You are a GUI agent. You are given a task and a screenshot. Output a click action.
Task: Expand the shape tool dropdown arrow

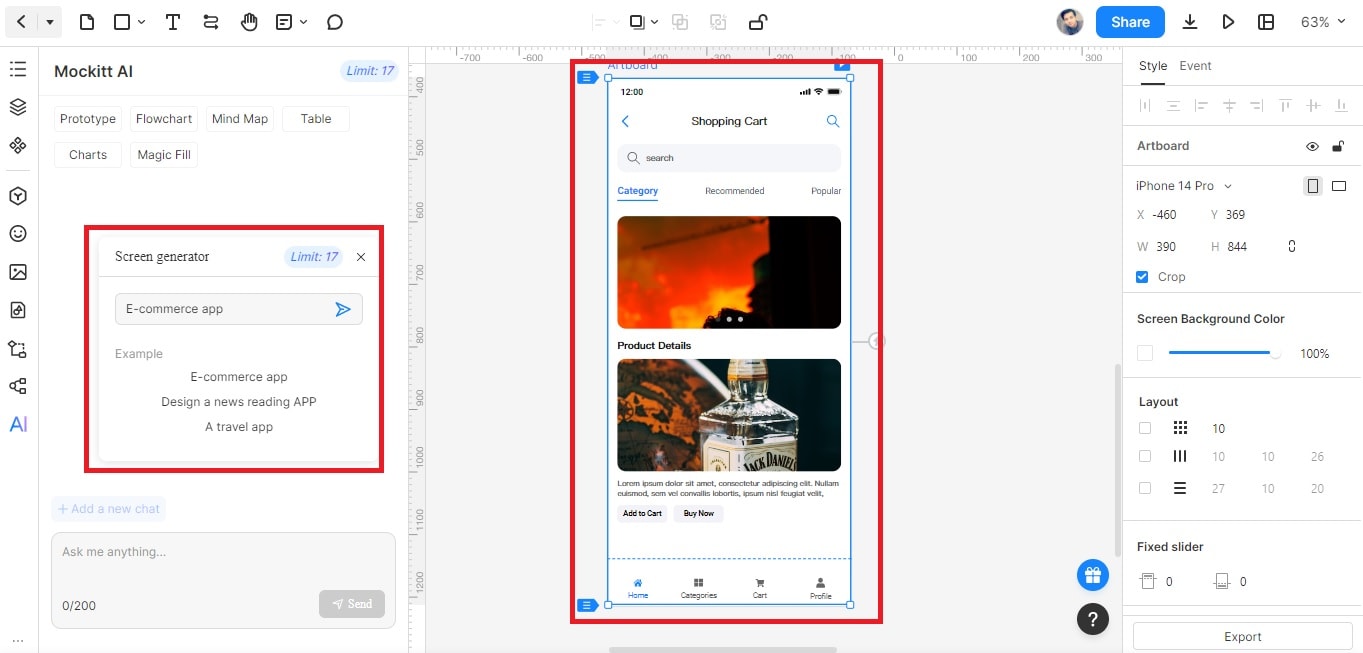(x=141, y=22)
